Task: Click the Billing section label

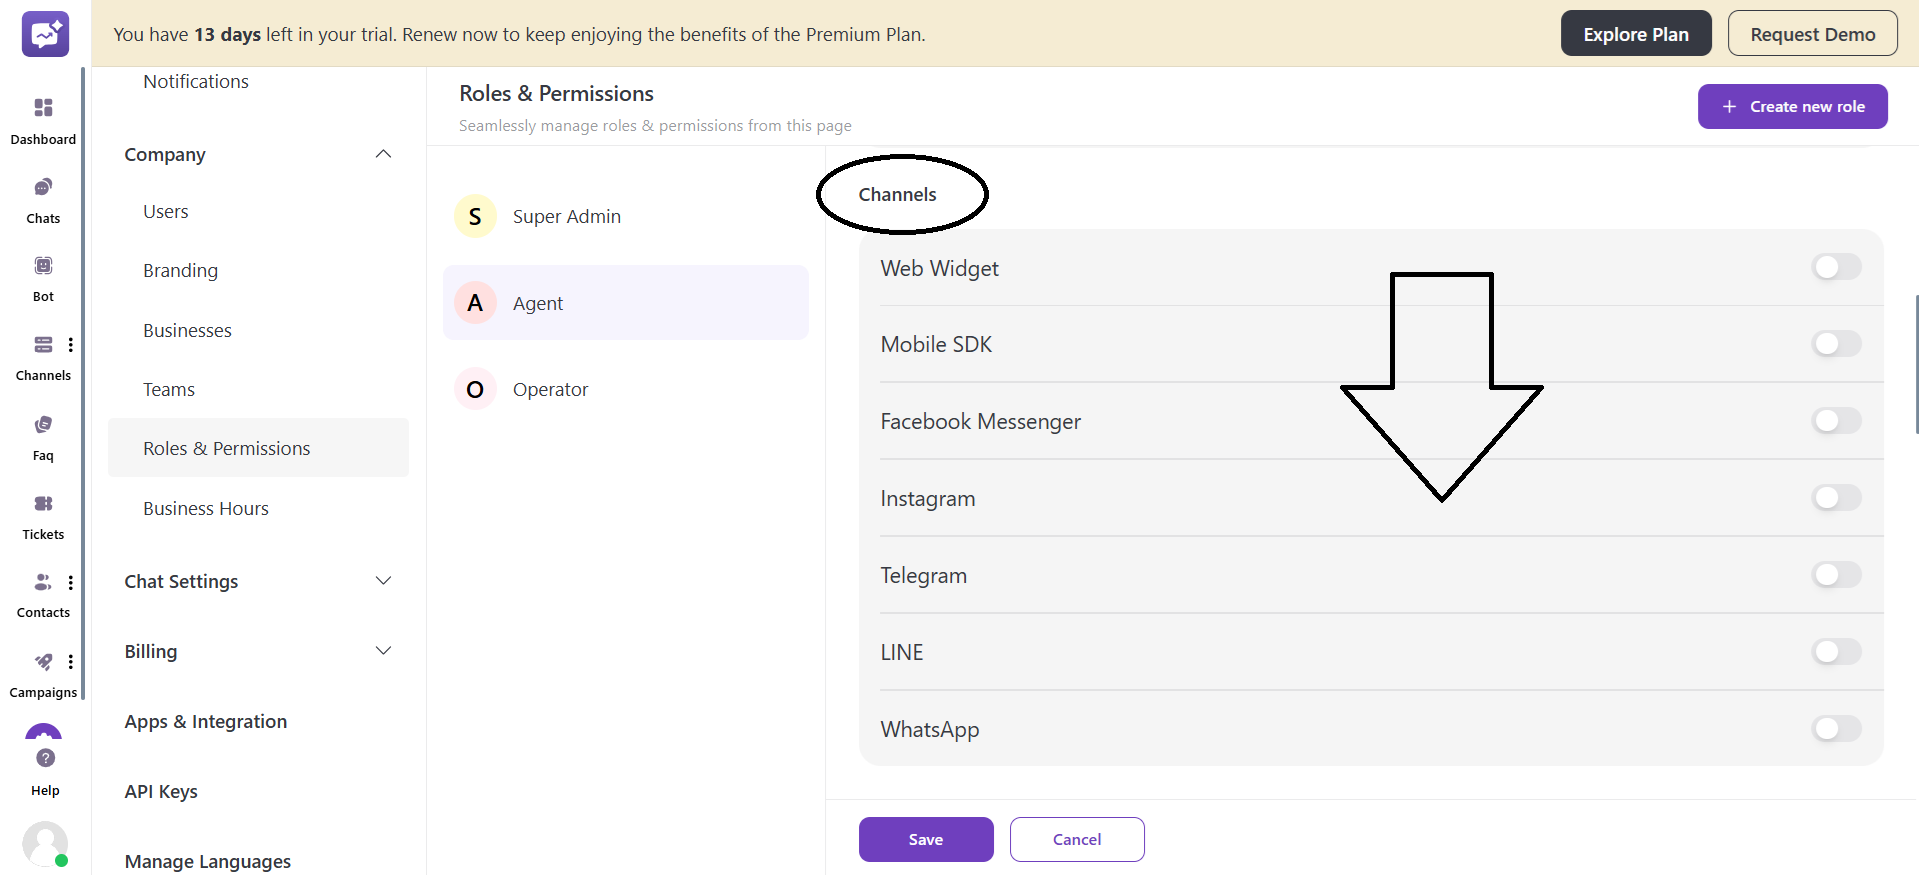Action: tap(151, 651)
